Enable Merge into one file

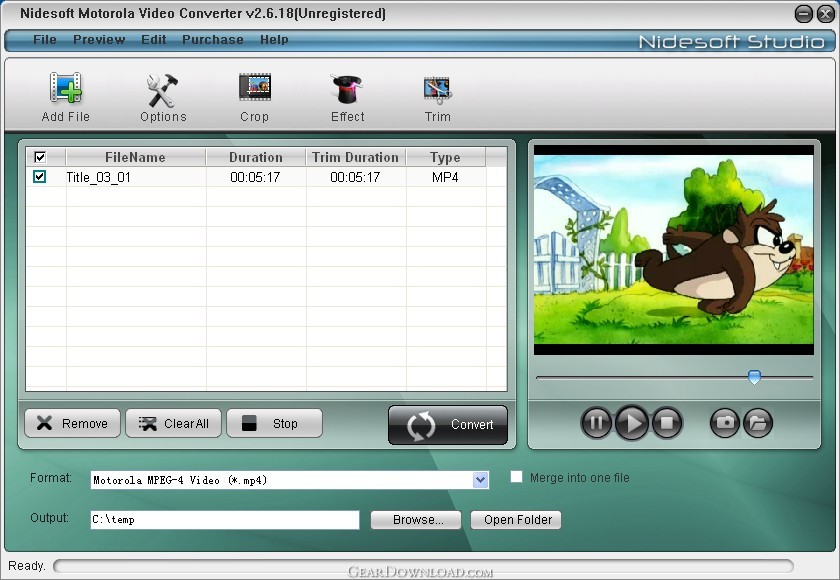click(x=516, y=477)
